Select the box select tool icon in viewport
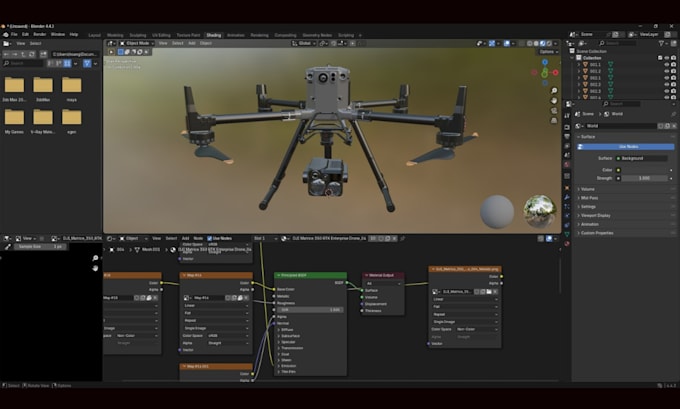 121,52
